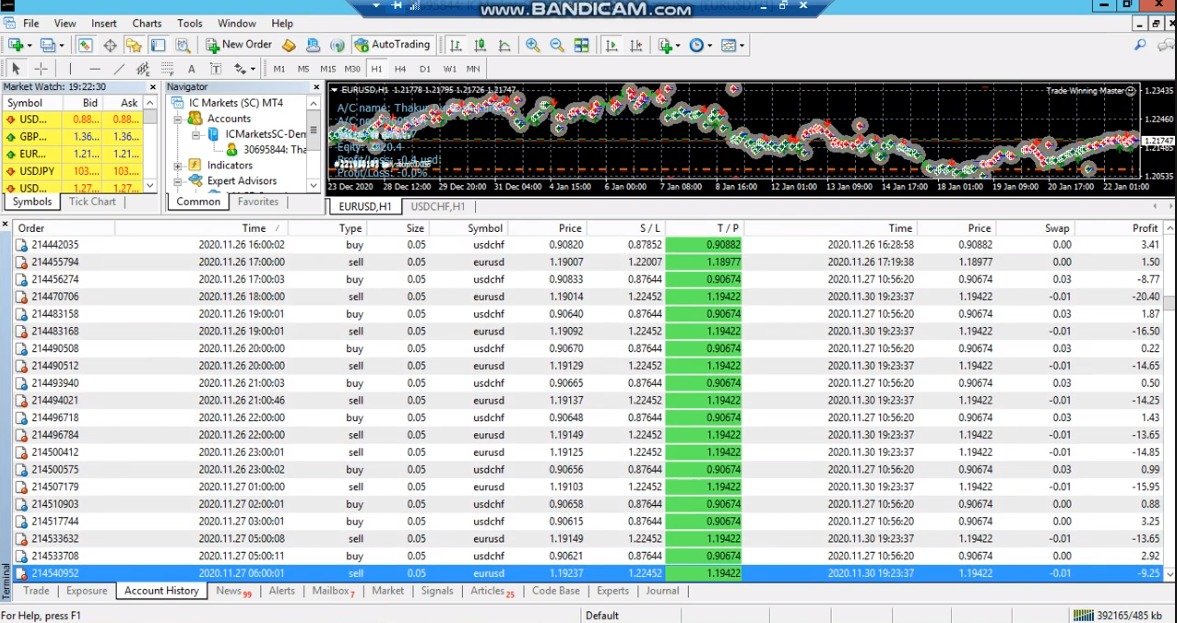
Task: Open the Charts menu
Action: [146, 23]
